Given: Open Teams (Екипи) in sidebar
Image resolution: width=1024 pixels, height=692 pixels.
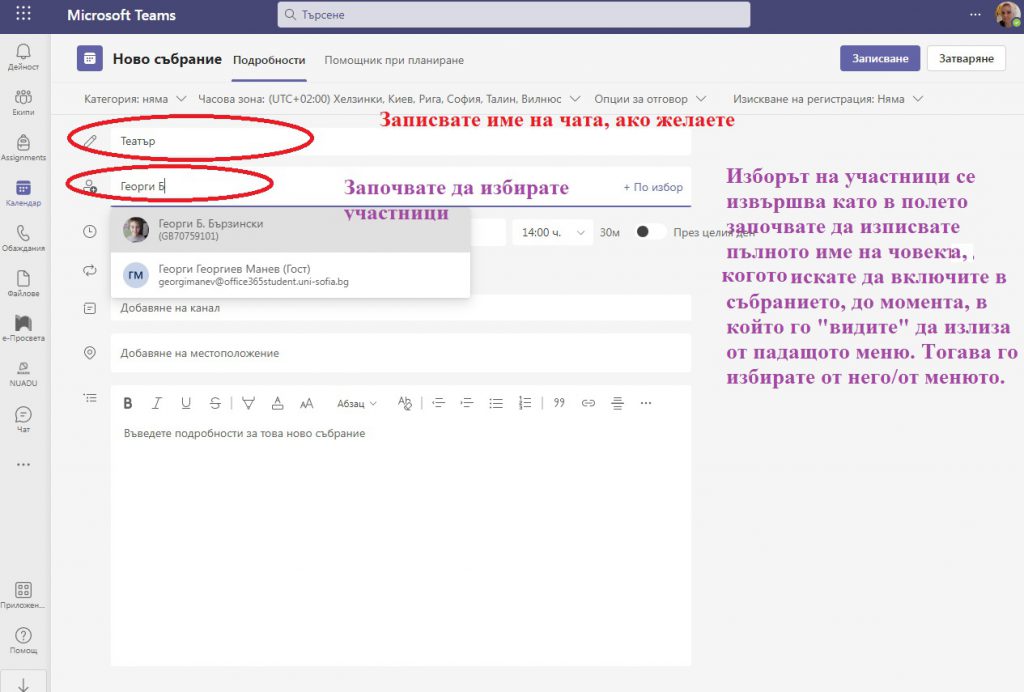Looking at the screenshot, I should [23, 102].
